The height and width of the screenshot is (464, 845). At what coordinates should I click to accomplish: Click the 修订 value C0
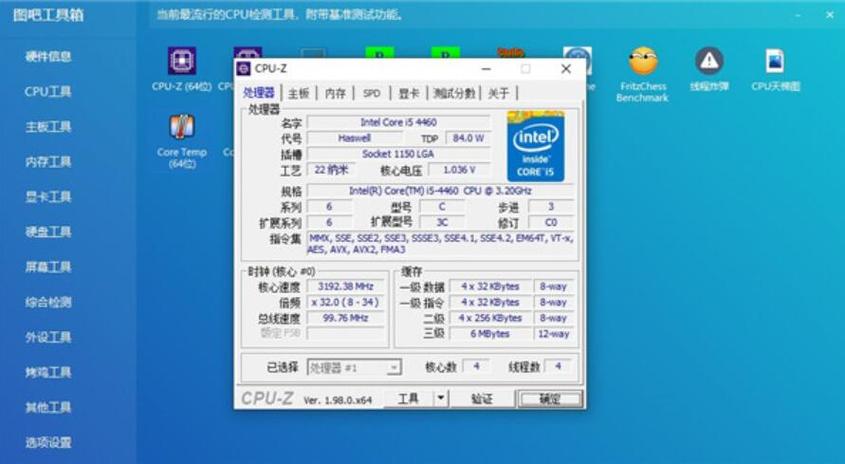coord(551,223)
